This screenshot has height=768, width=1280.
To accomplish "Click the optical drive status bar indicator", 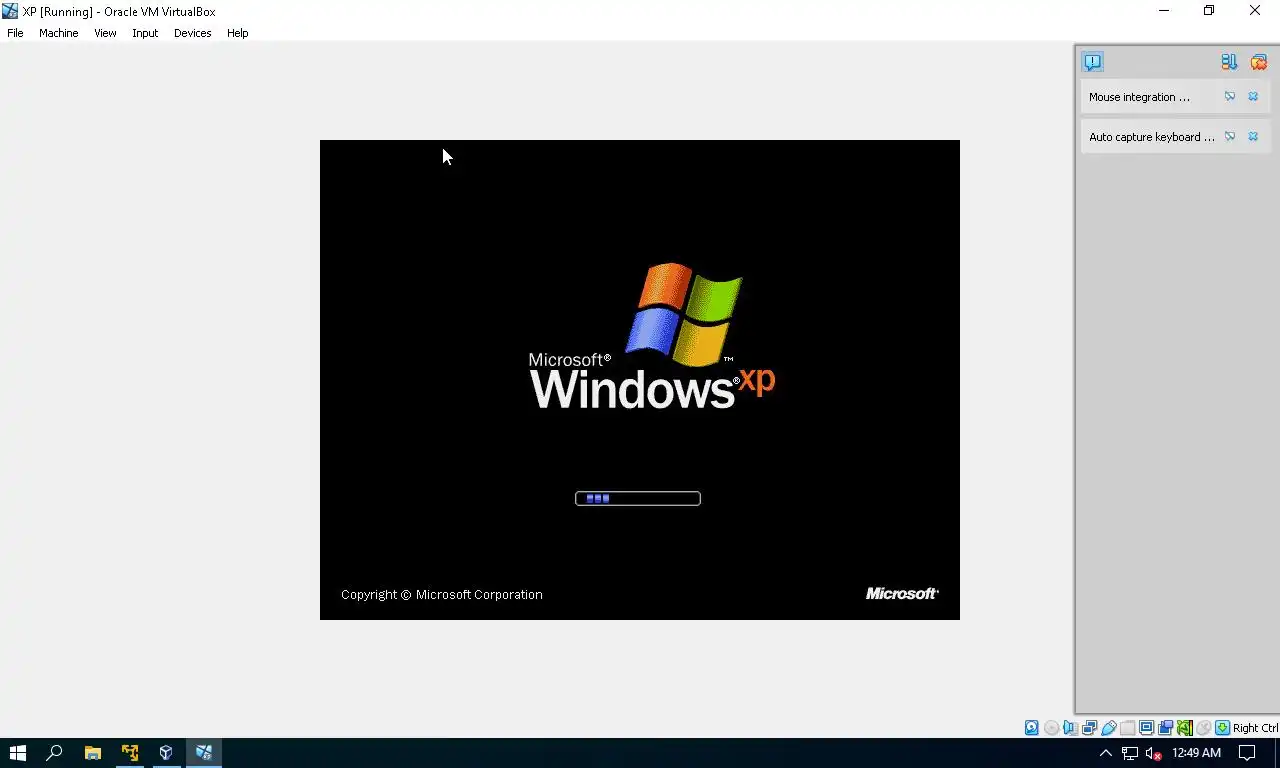I will (1051, 728).
